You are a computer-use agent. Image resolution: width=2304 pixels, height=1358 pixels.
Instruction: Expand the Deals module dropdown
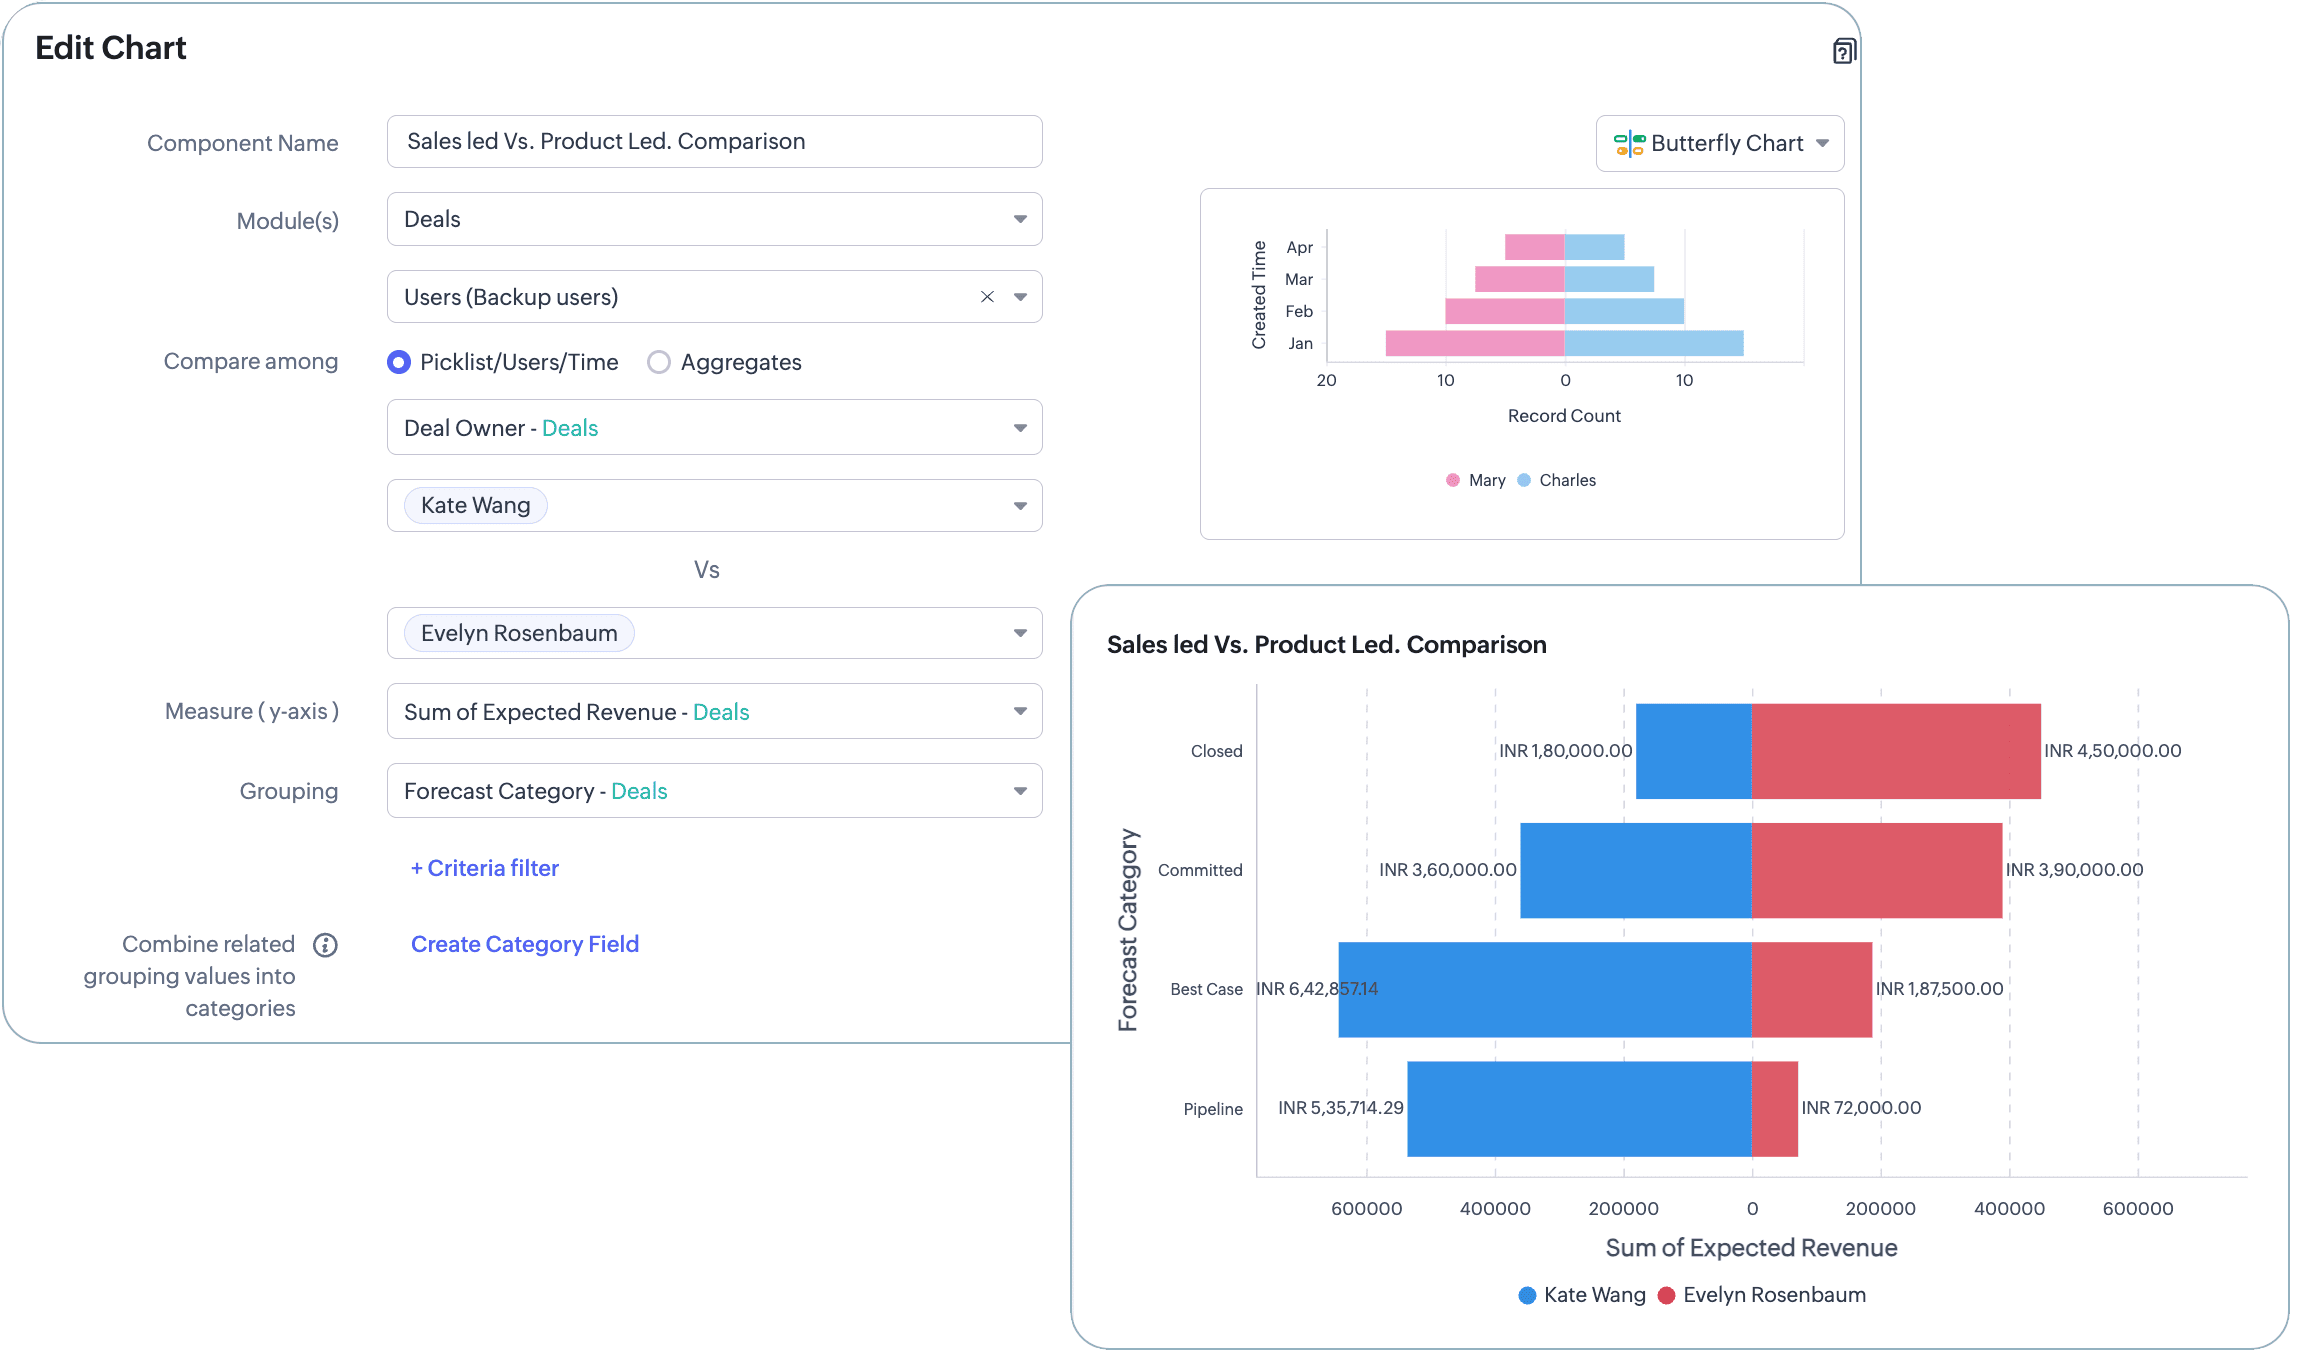(x=1019, y=220)
